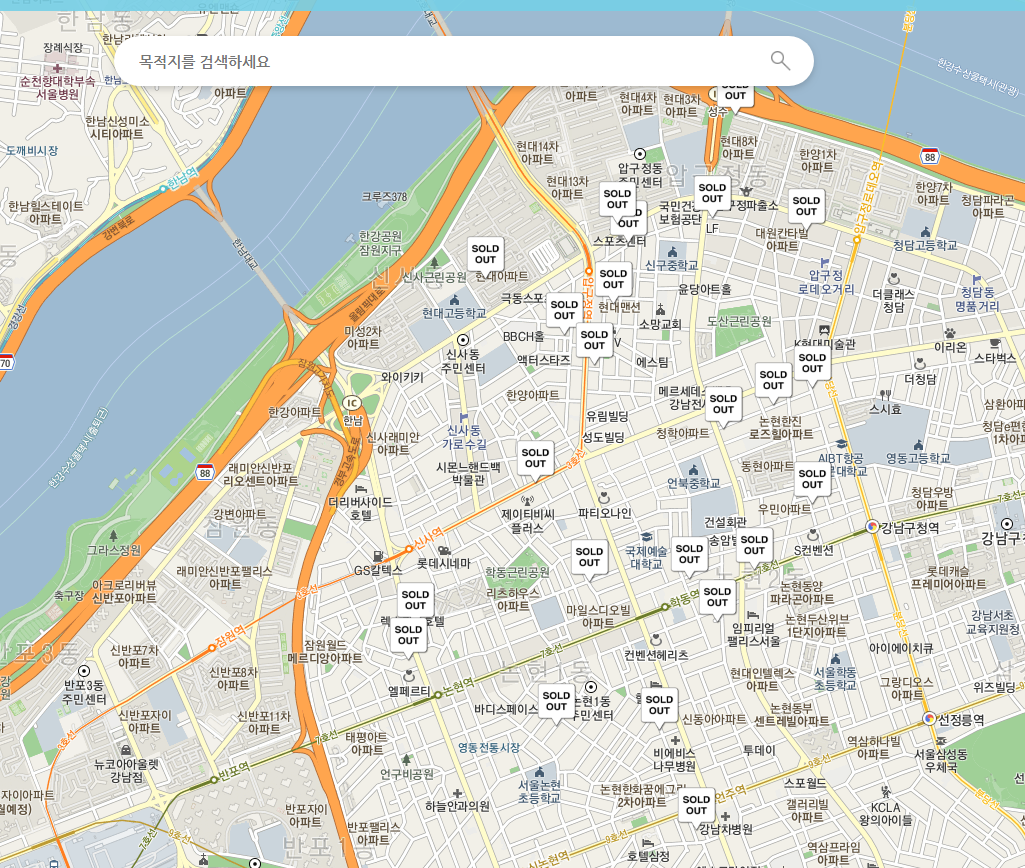Select SOLD OUT marker above 국민건강보험공단
This screenshot has height=868, width=1025.
pos(712,193)
